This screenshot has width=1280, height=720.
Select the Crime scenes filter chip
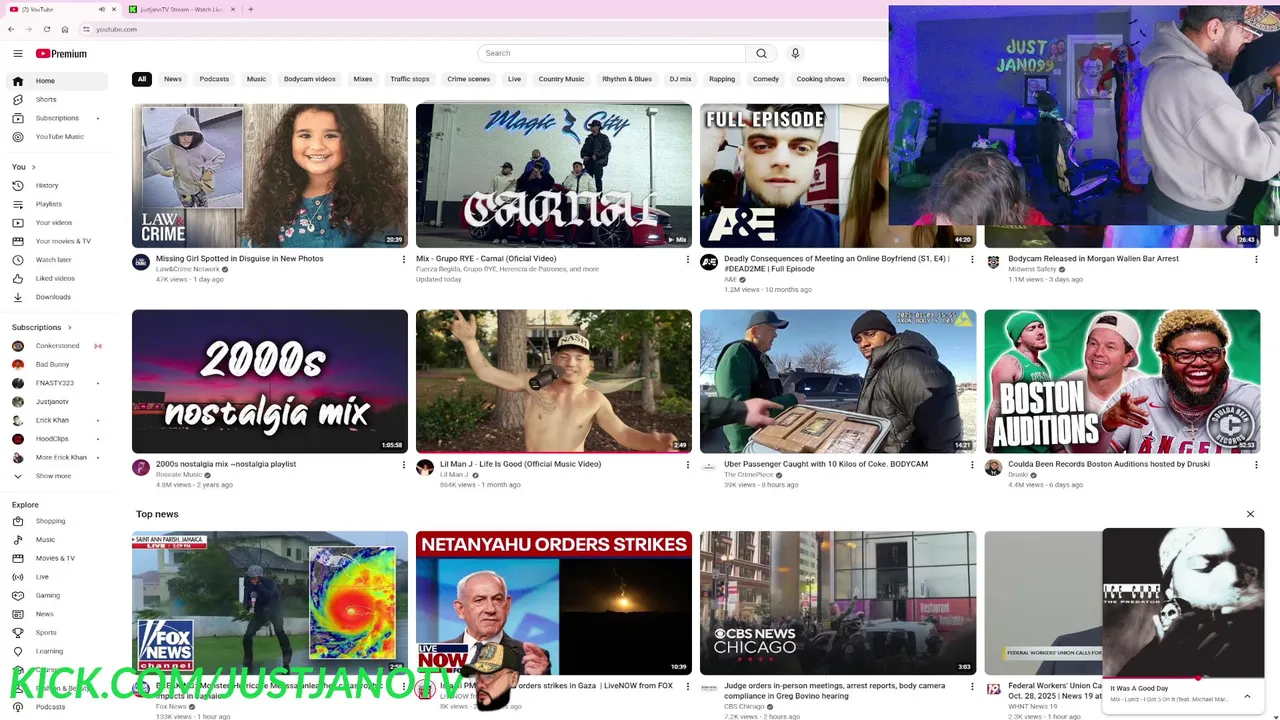click(469, 79)
